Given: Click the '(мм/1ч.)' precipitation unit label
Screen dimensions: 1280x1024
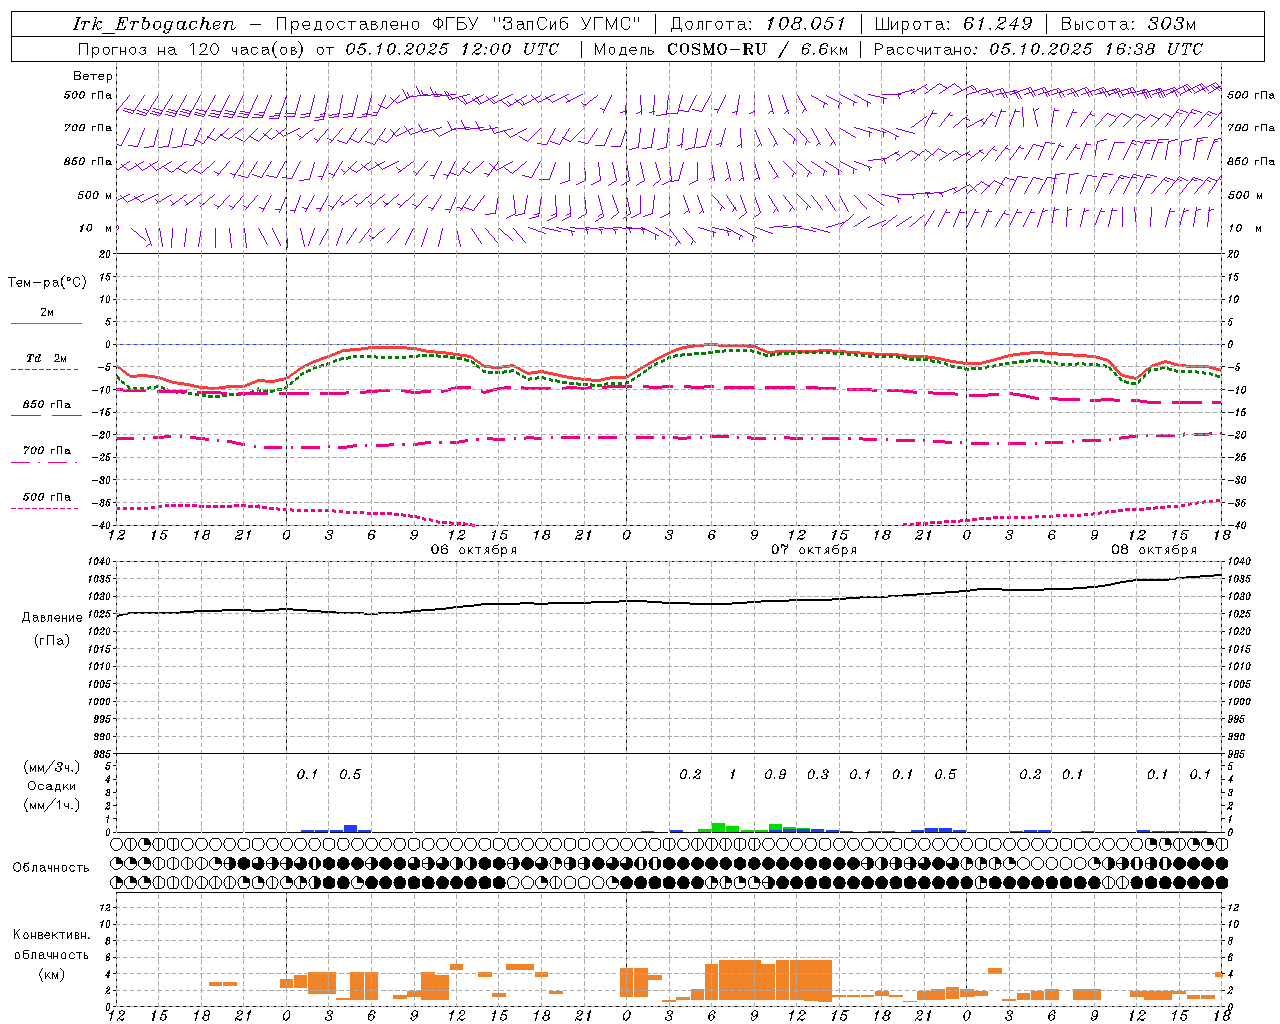Looking at the screenshot, I should pyautogui.click(x=52, y=805).
